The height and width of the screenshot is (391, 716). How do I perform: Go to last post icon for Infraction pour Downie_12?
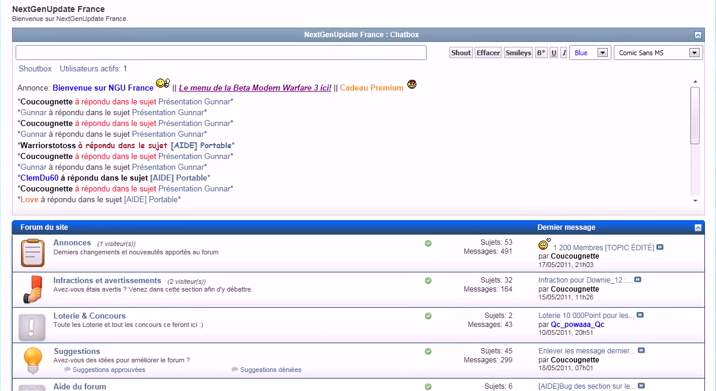pyautogui.click(x=638, y=280)
